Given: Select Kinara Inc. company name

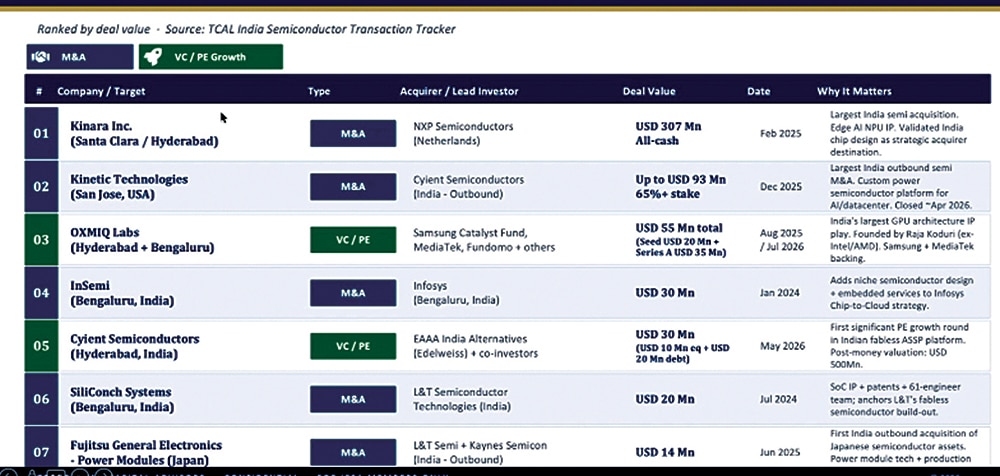Looking at the screenshot, I should [101, 126].
